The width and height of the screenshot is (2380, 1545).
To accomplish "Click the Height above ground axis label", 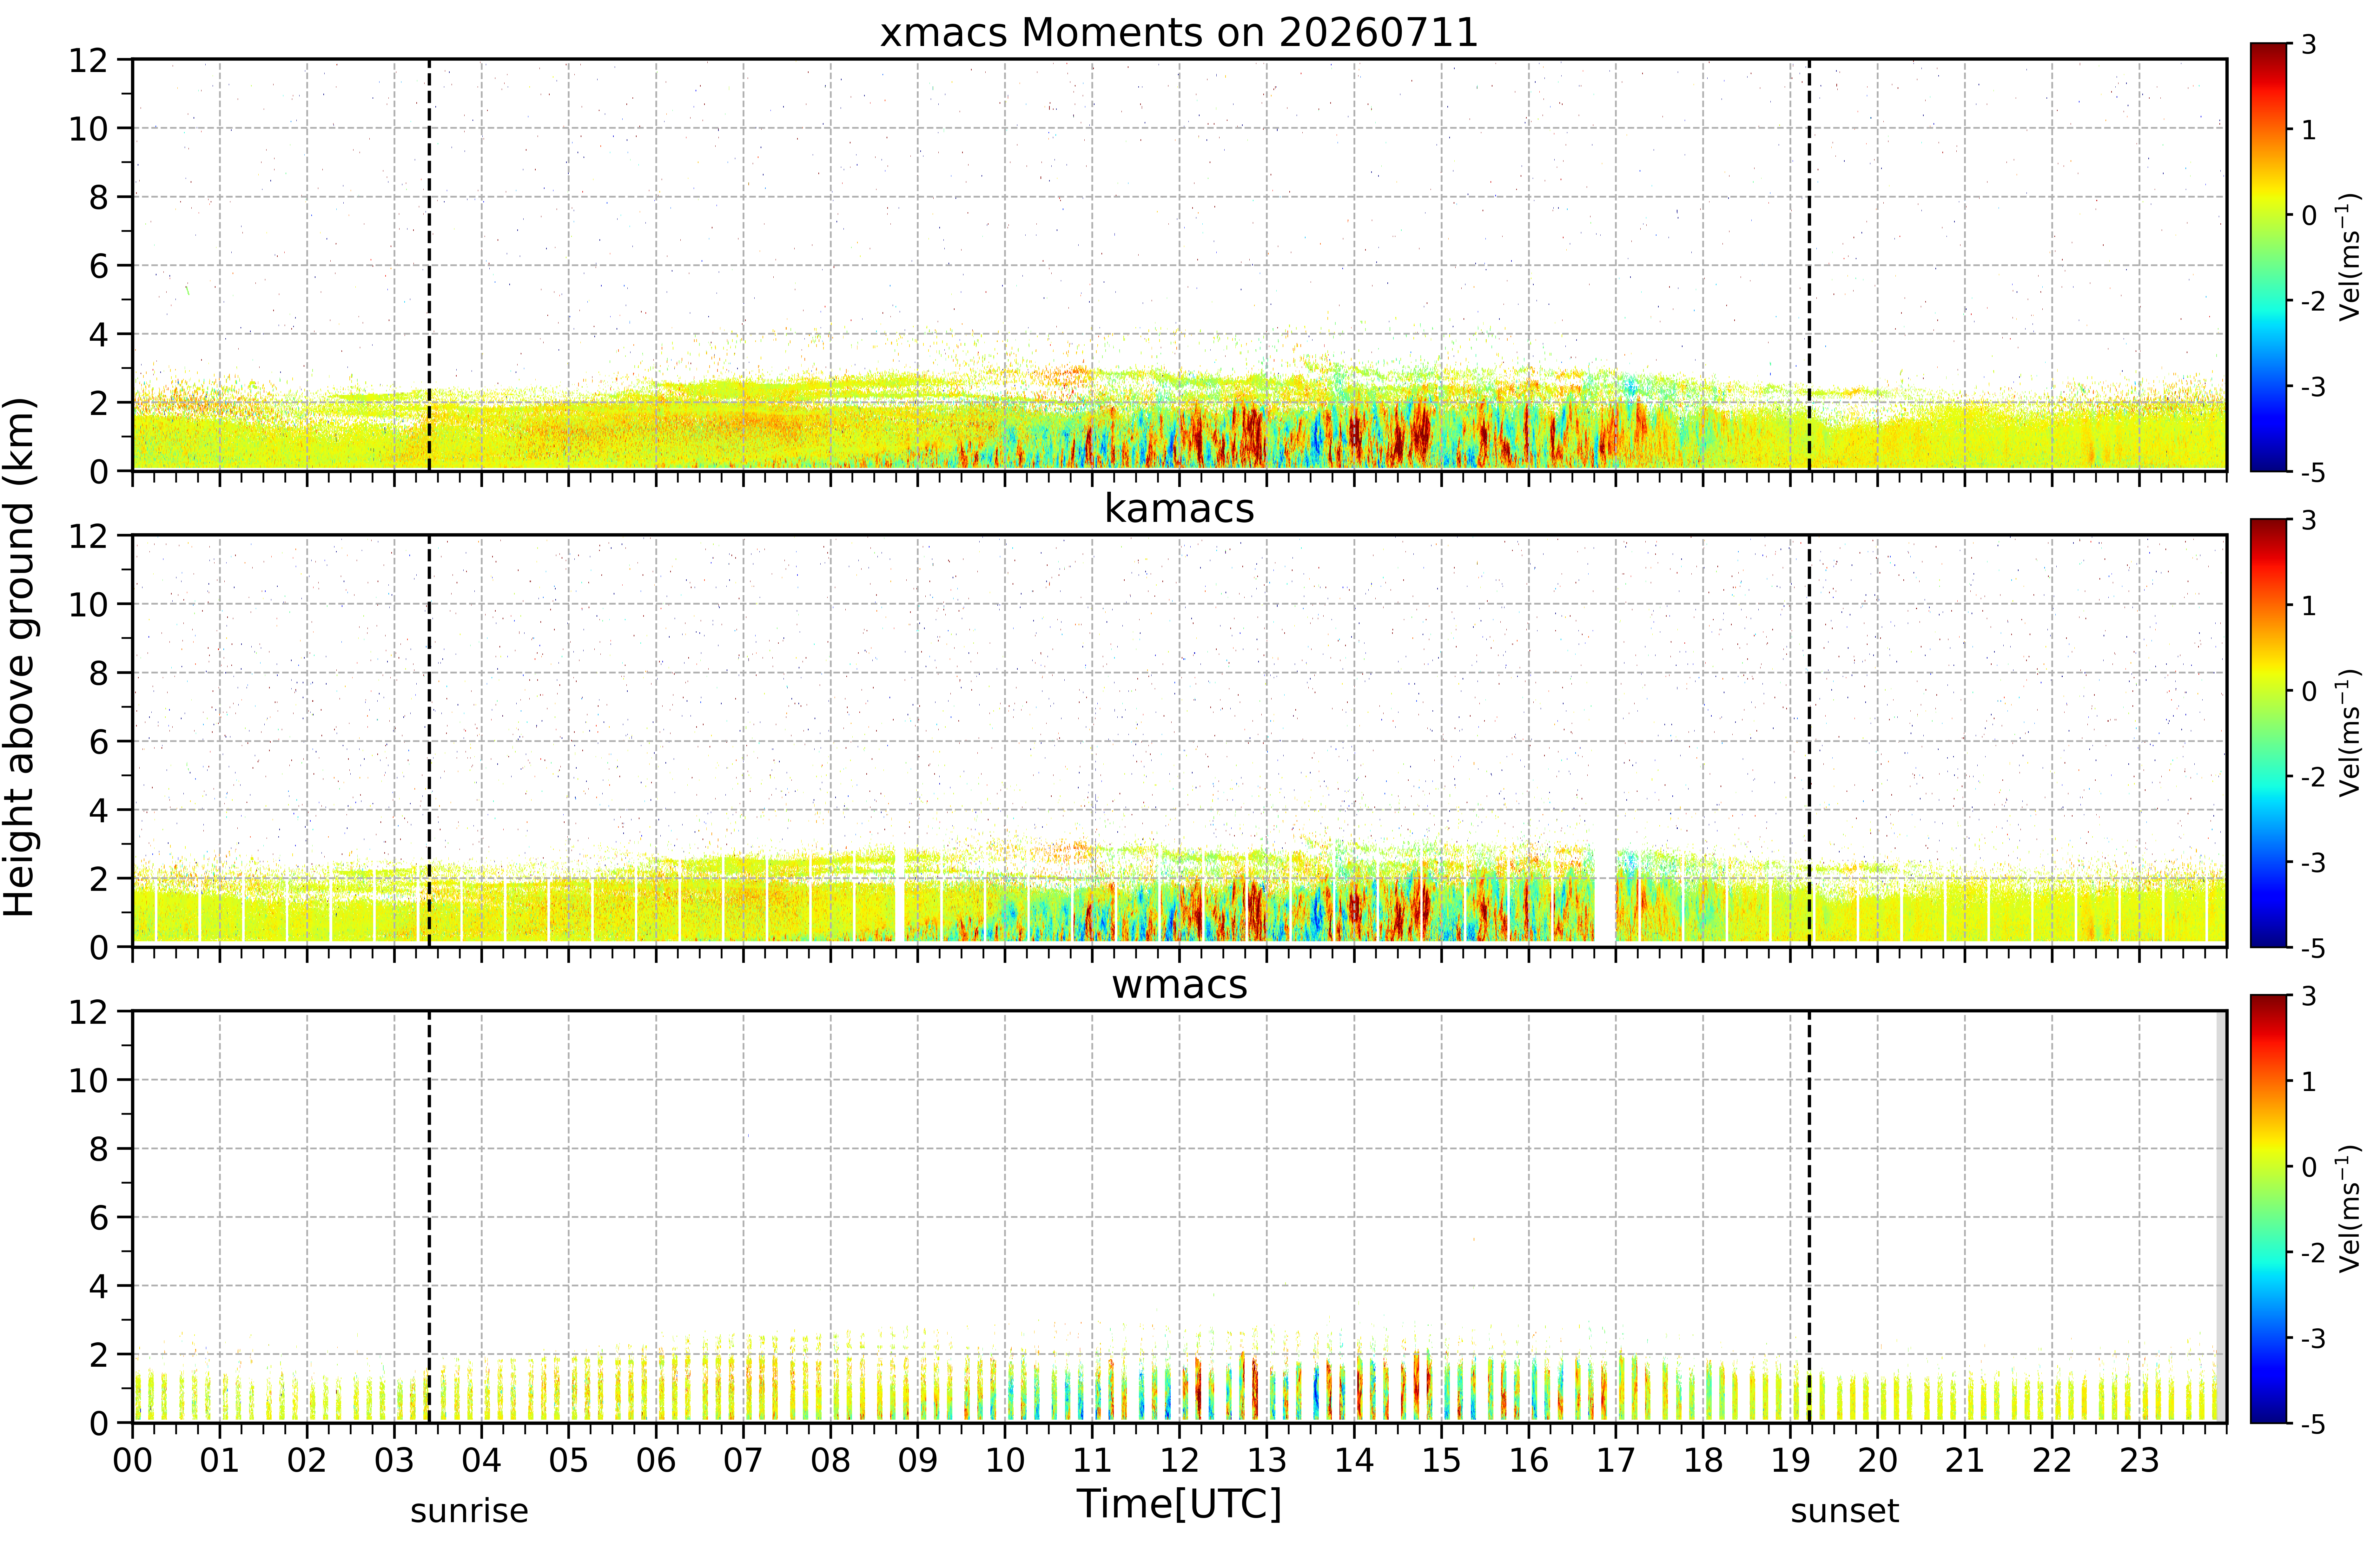I will point(20,657).
